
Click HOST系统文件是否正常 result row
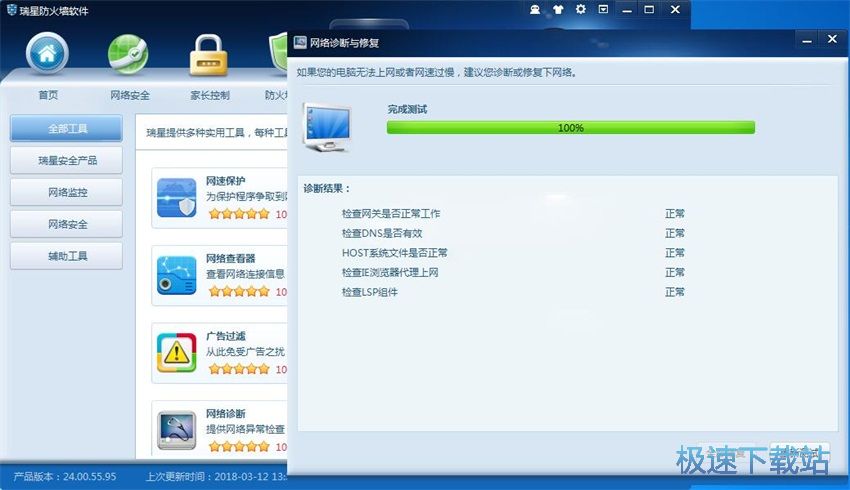[x=513, y=253]
